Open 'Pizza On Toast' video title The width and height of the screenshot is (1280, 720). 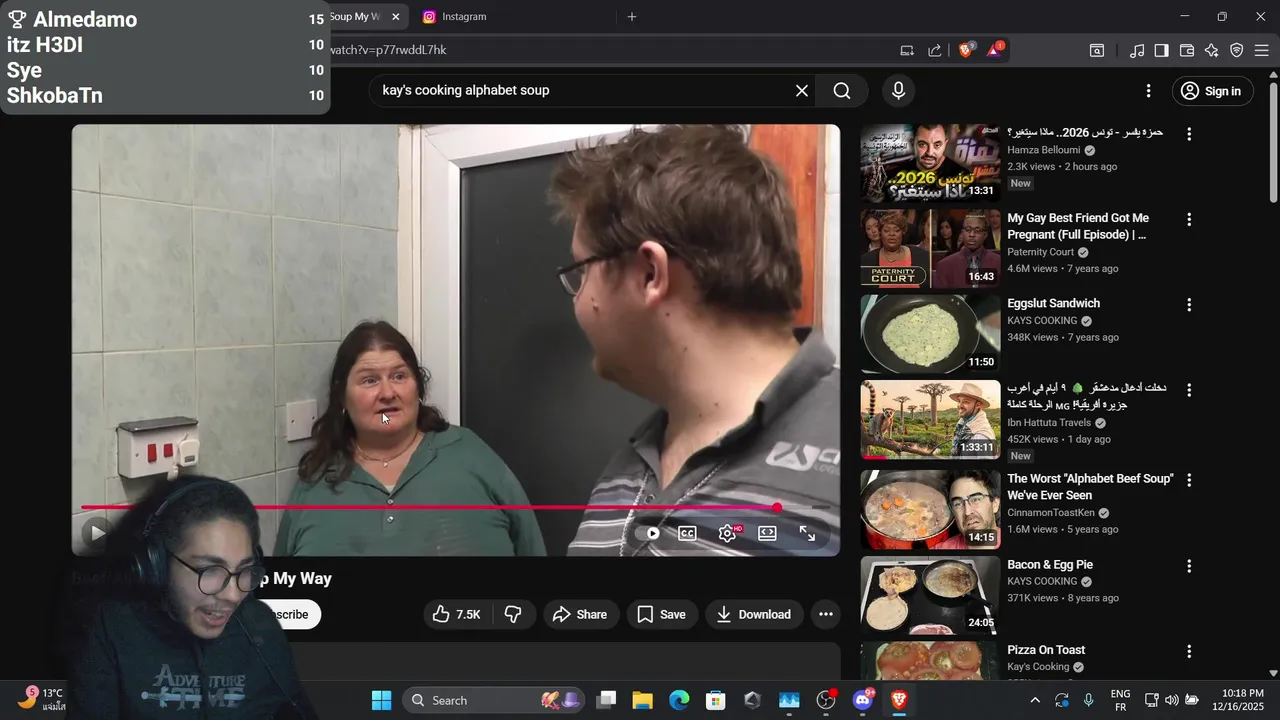pos(1046,650)
